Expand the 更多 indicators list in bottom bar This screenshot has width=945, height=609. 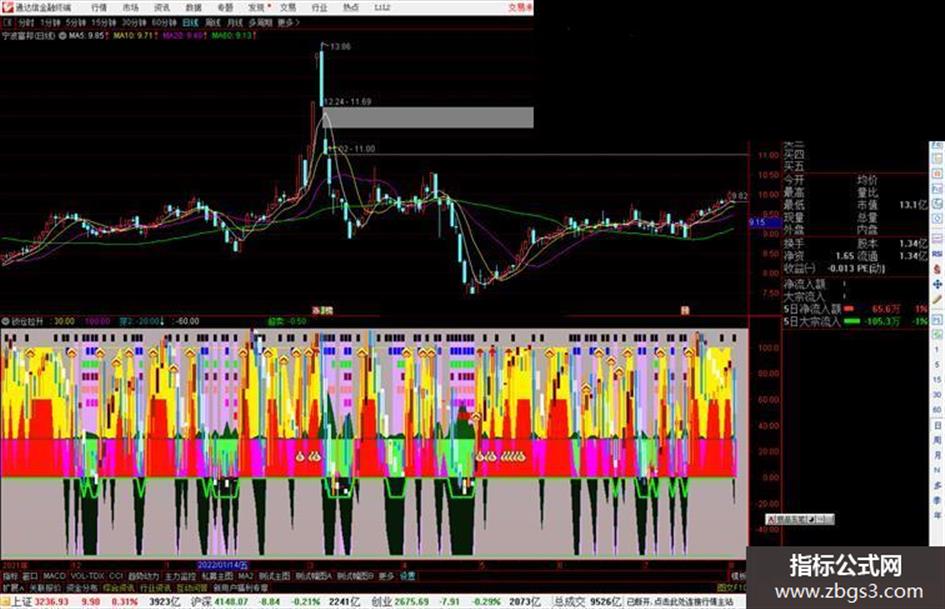pos(386,576)
